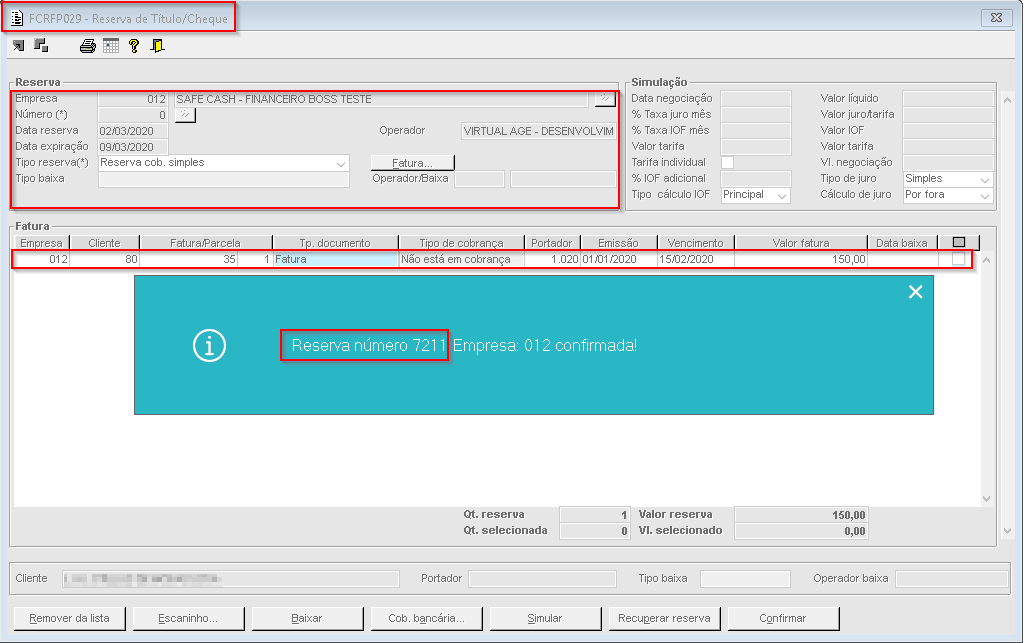Click the Data reserva field 02/03/2020

[133, 131]
